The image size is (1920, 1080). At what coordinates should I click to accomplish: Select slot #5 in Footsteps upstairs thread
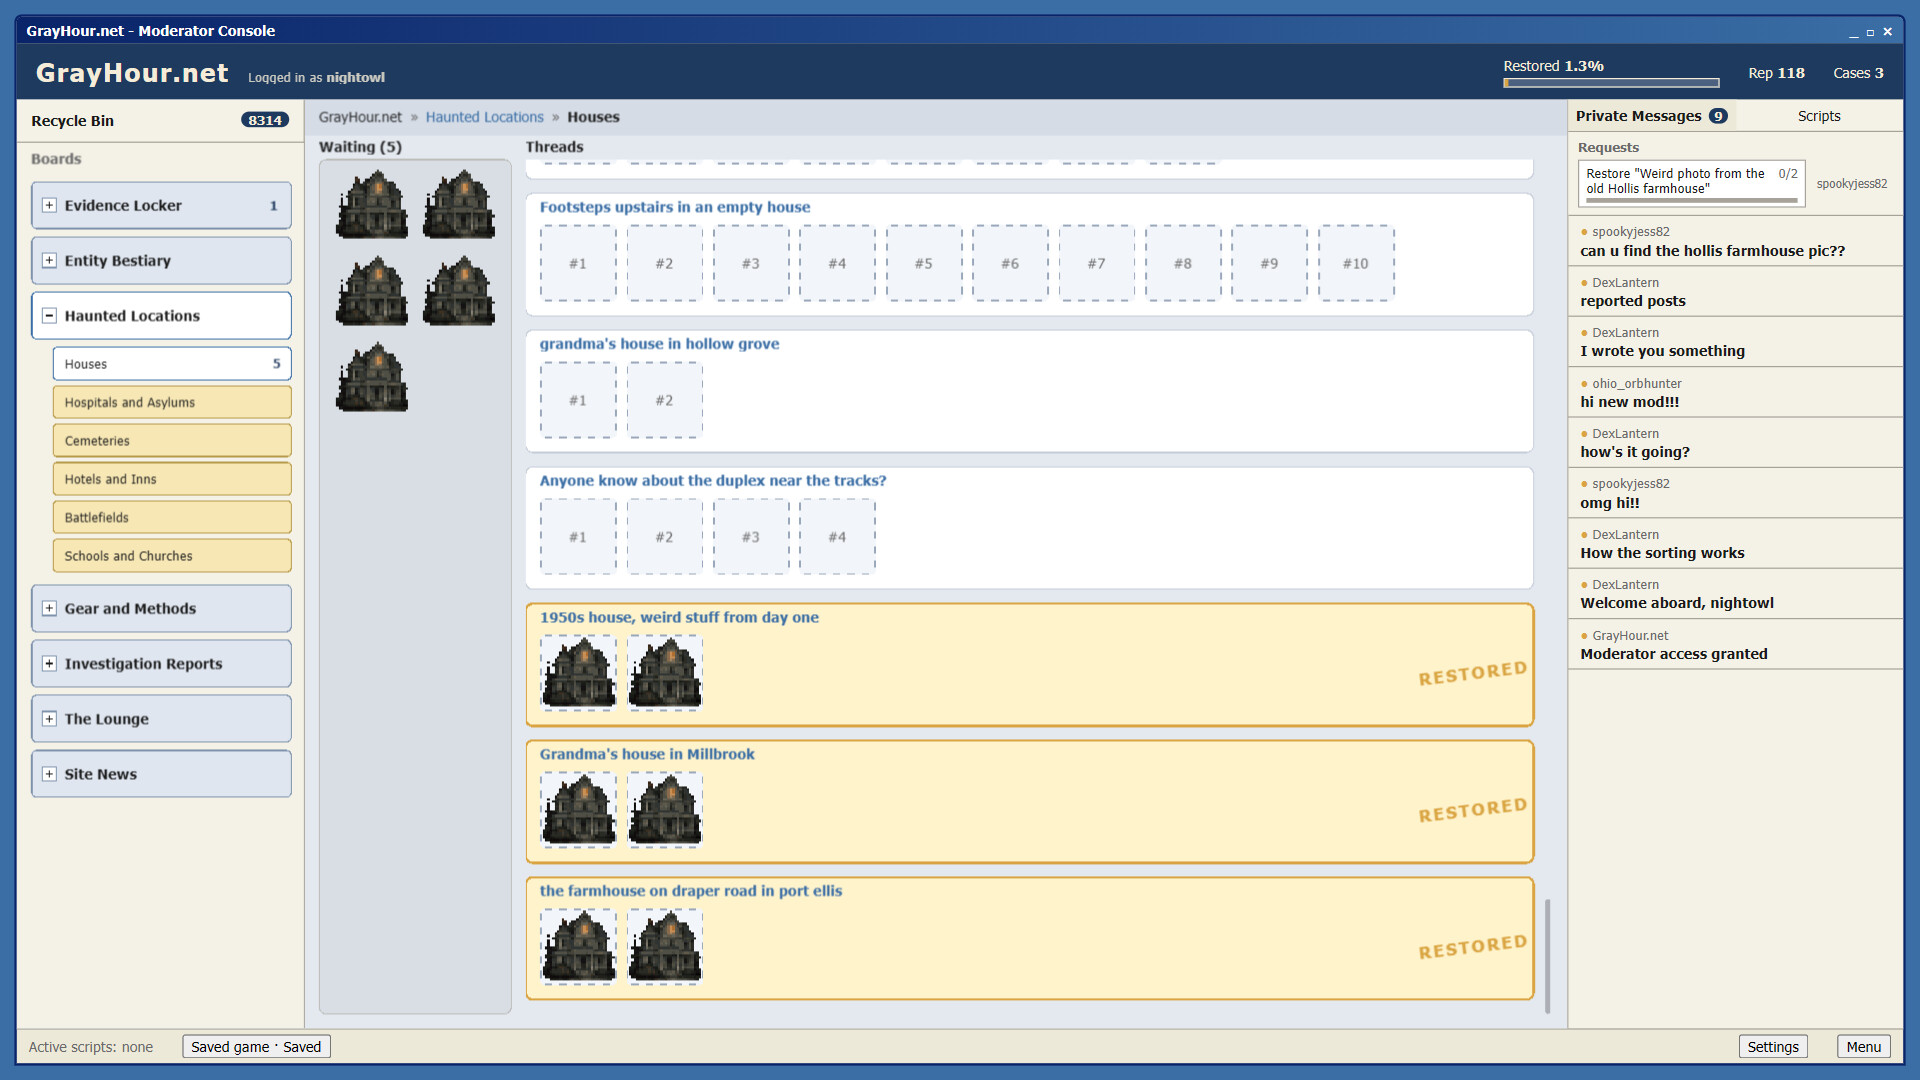click(x=923, y=263)
